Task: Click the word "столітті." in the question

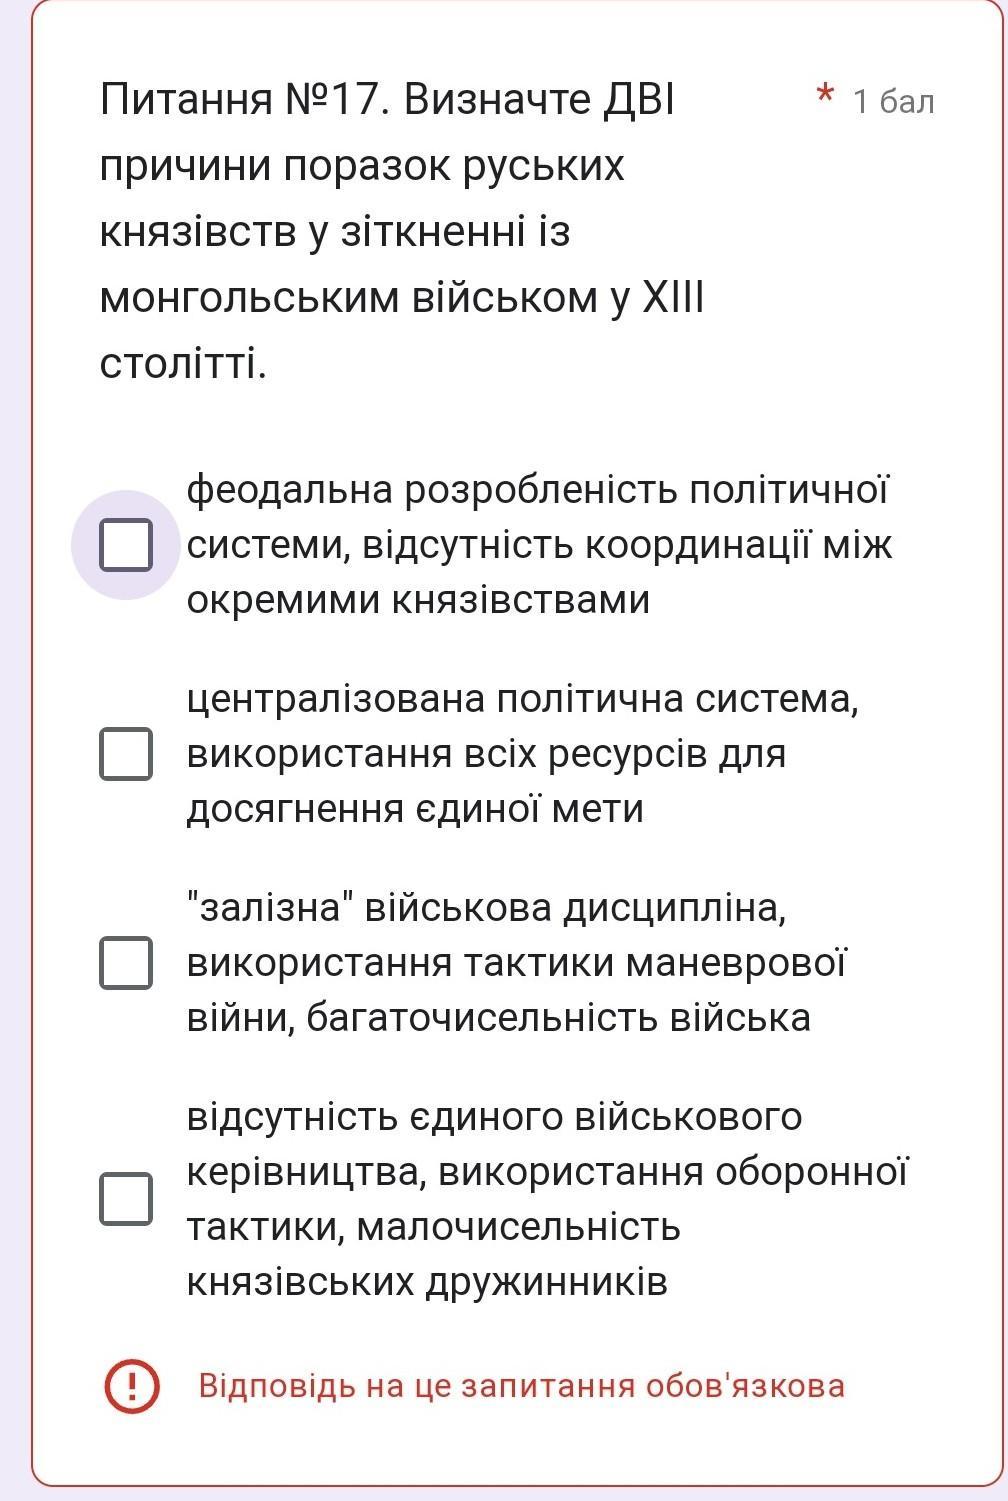Action: (x=184, y=364)
